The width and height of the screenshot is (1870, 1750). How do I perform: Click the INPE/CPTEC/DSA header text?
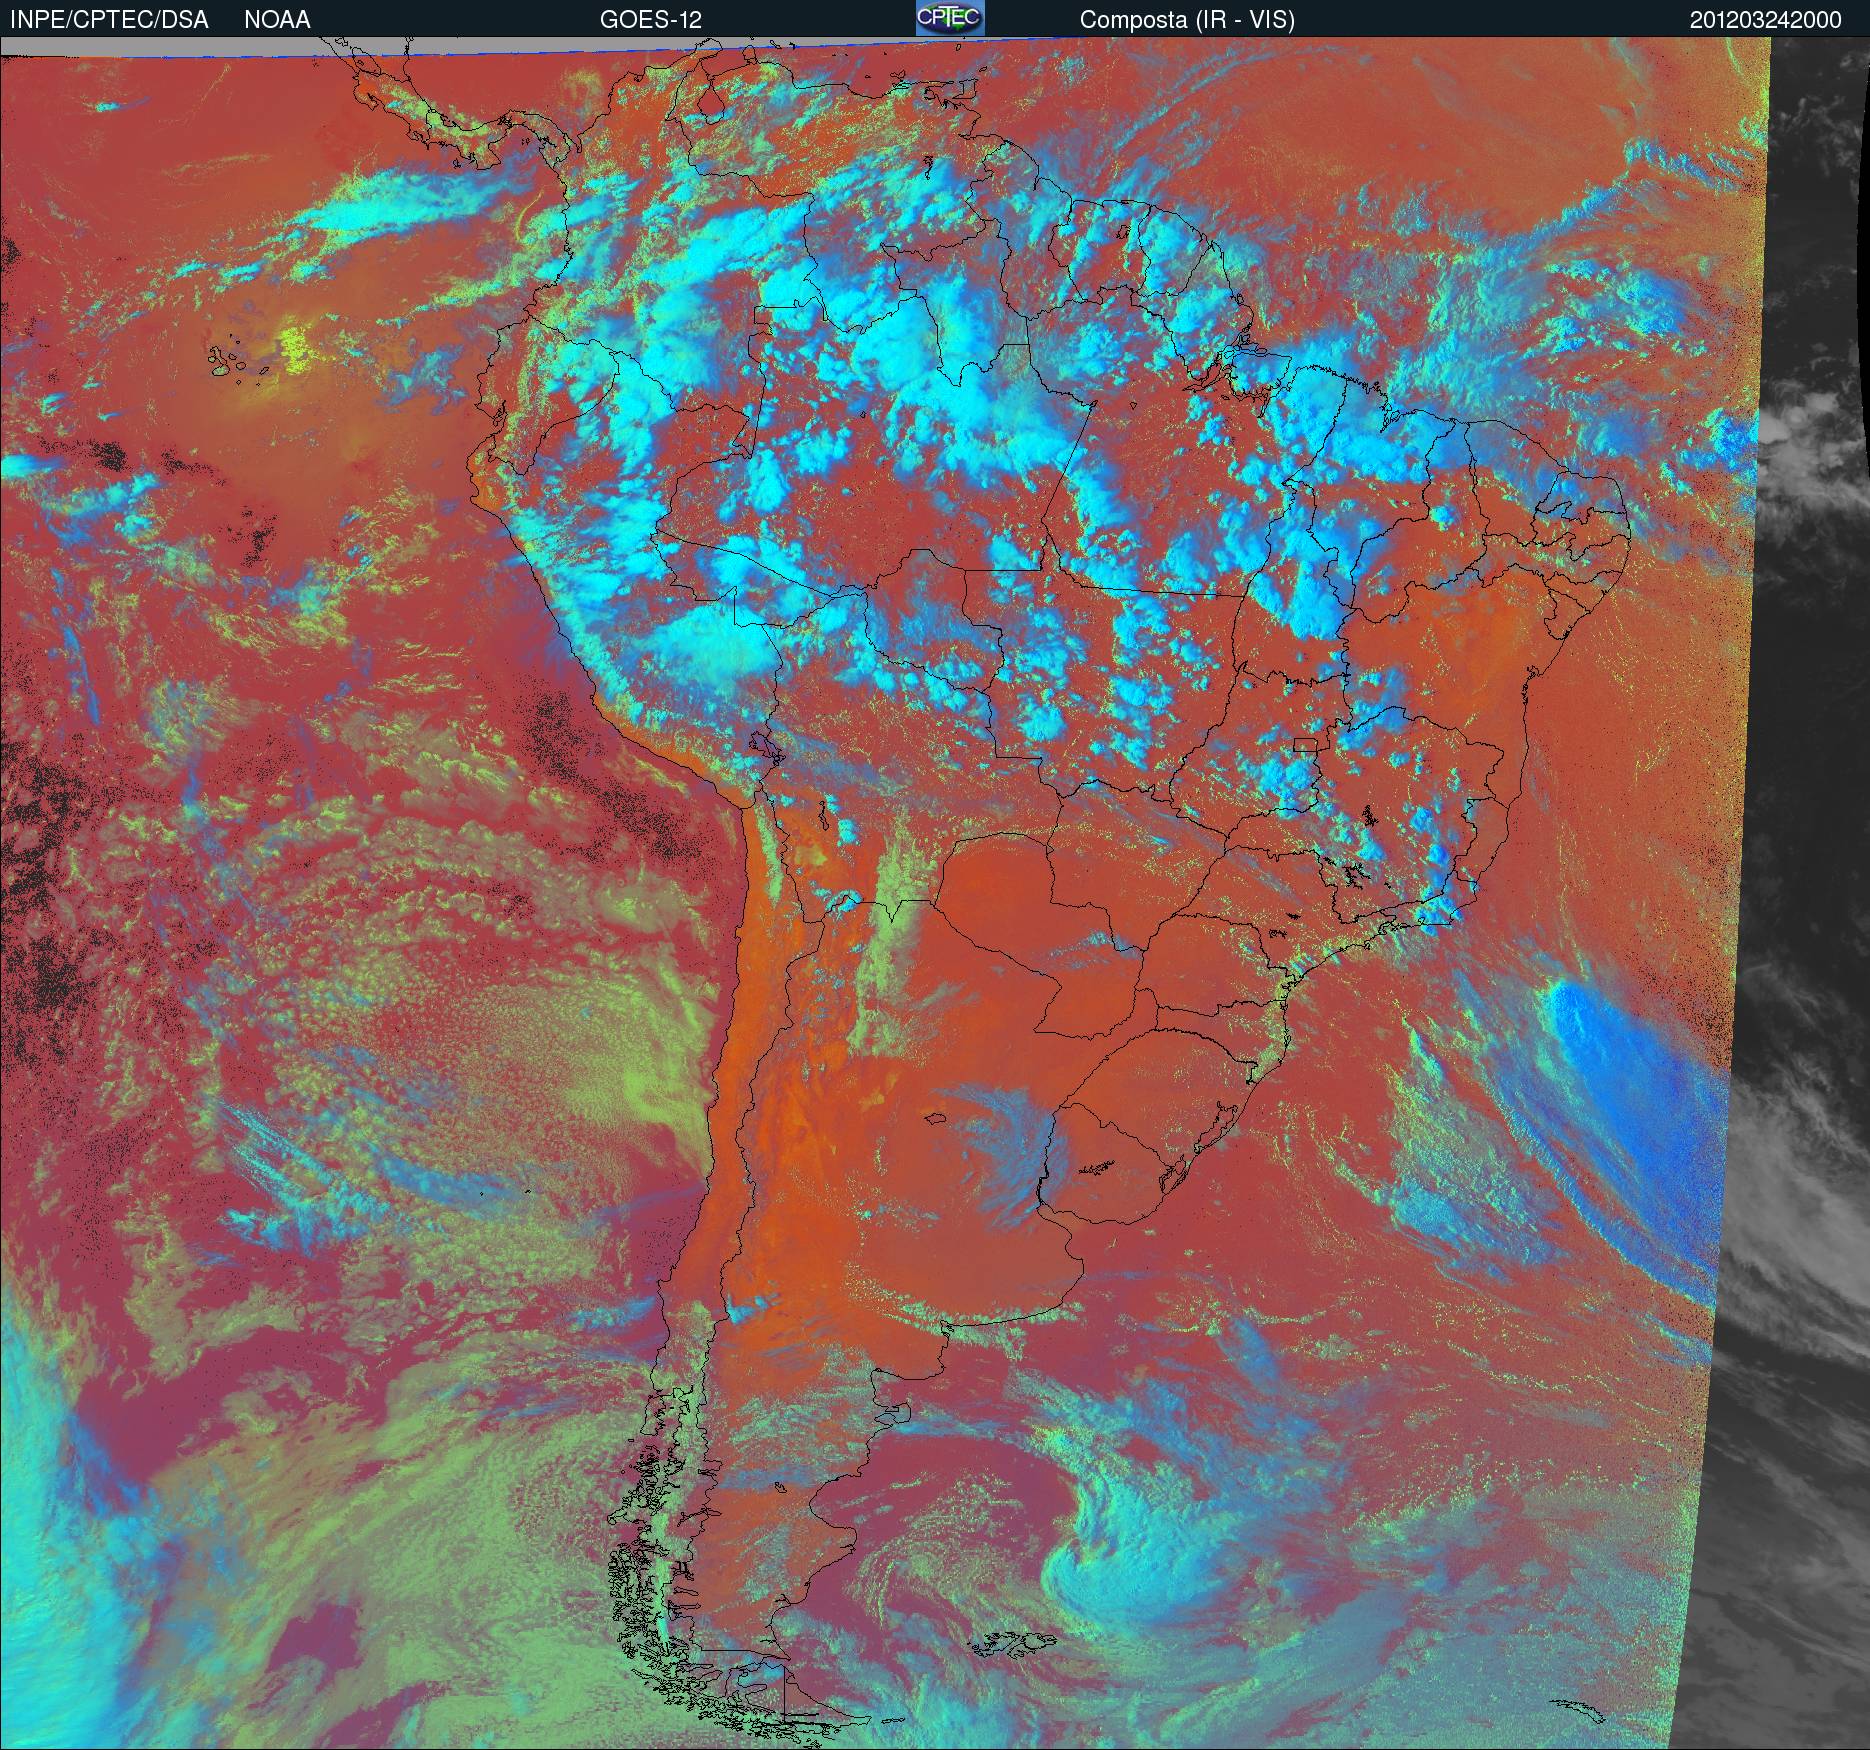(x=109, y=20)
